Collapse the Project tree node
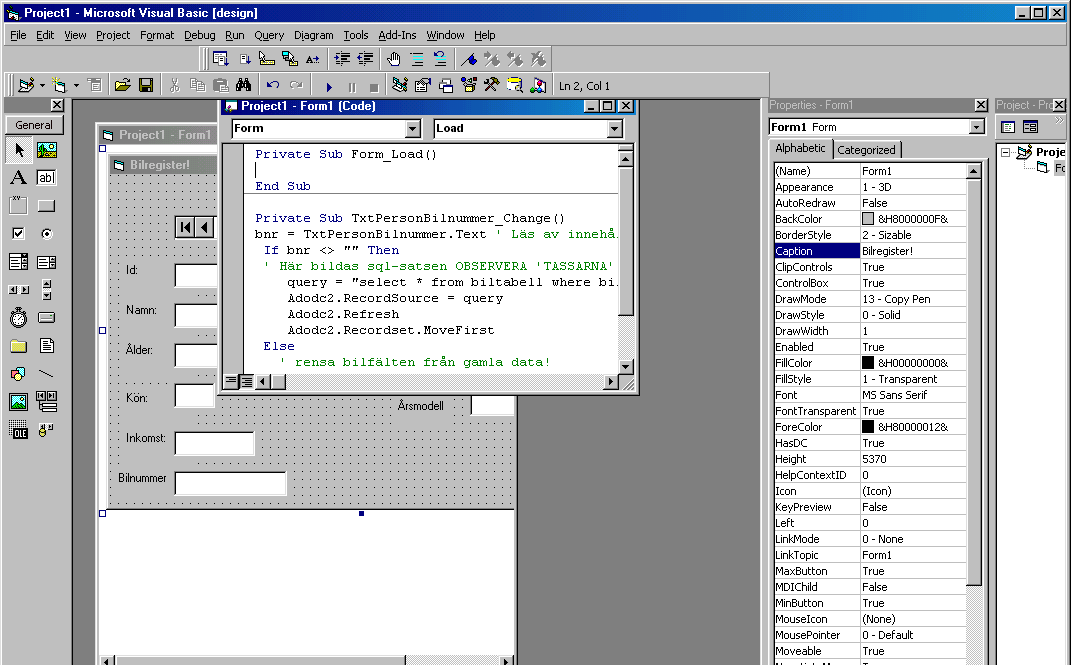1071x665 pixels. (1005, 152)
